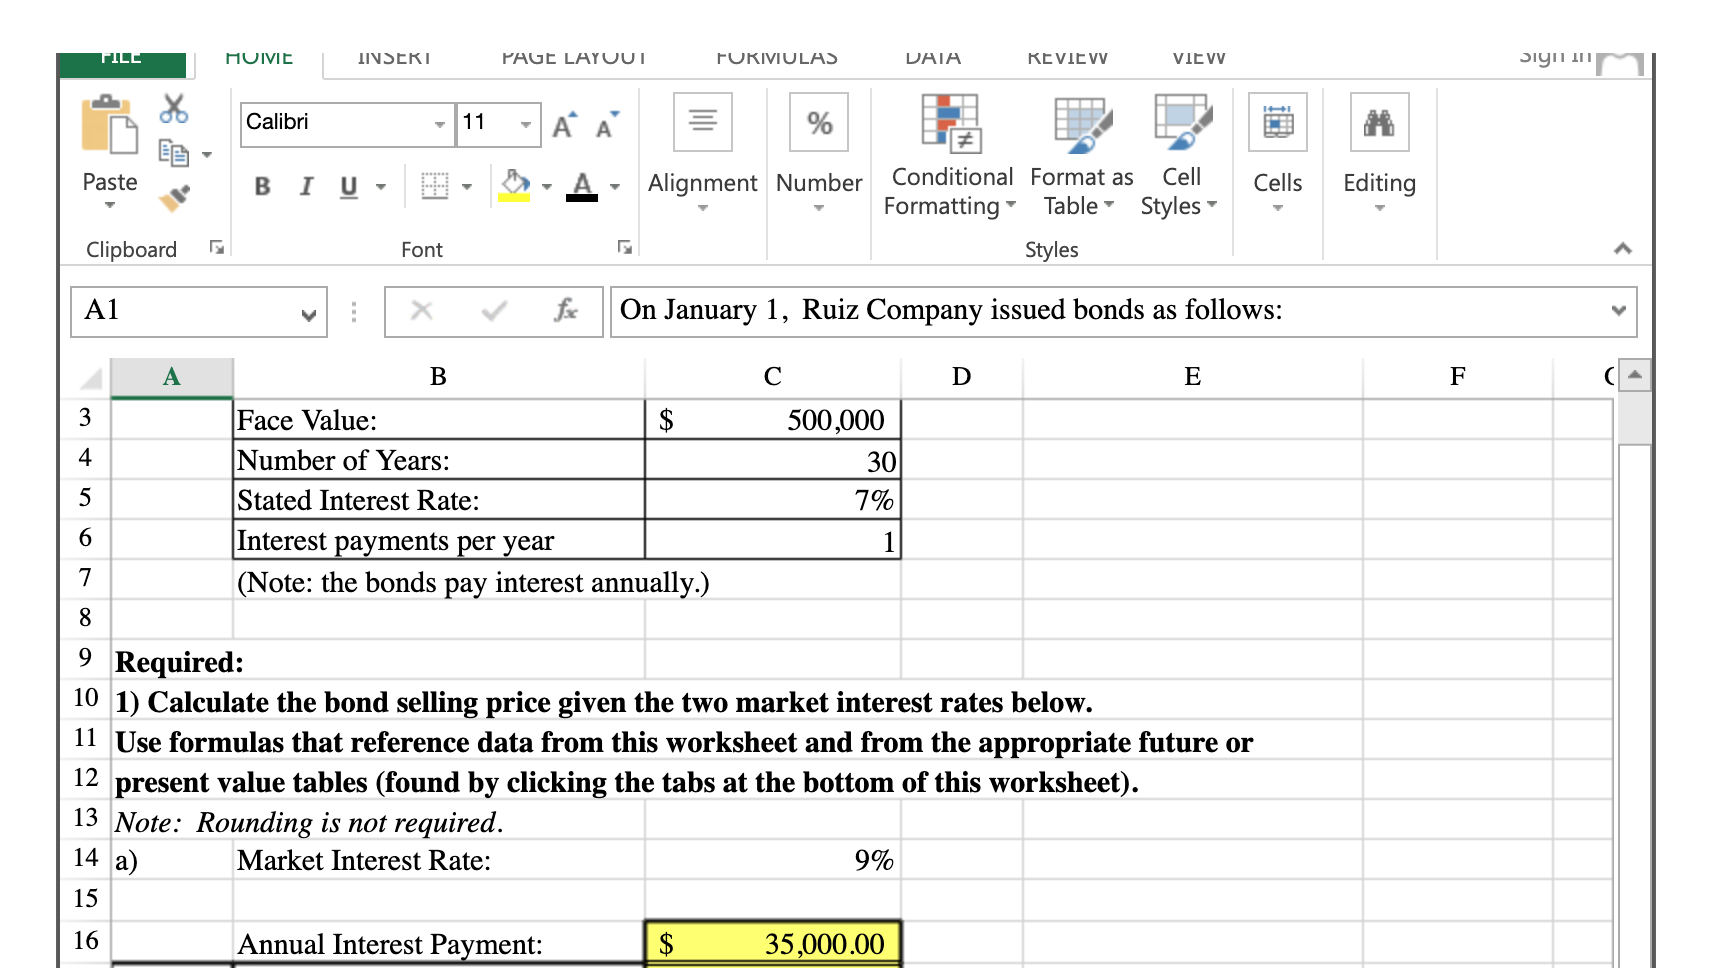Viewport: 1730px width, 968px height.
Task: Switch to the FORMULAS ribbon tab
Action: point(777,57)
